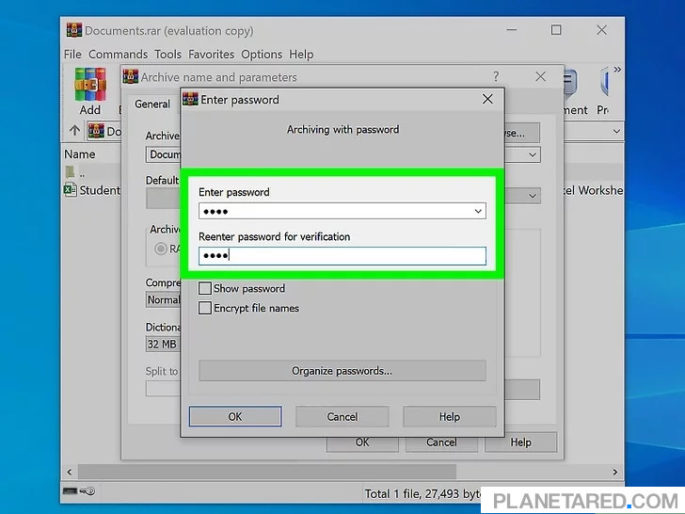Click the Organize passwords button
The height and width of the screenshot is (514, 685).
coord(342,371)
